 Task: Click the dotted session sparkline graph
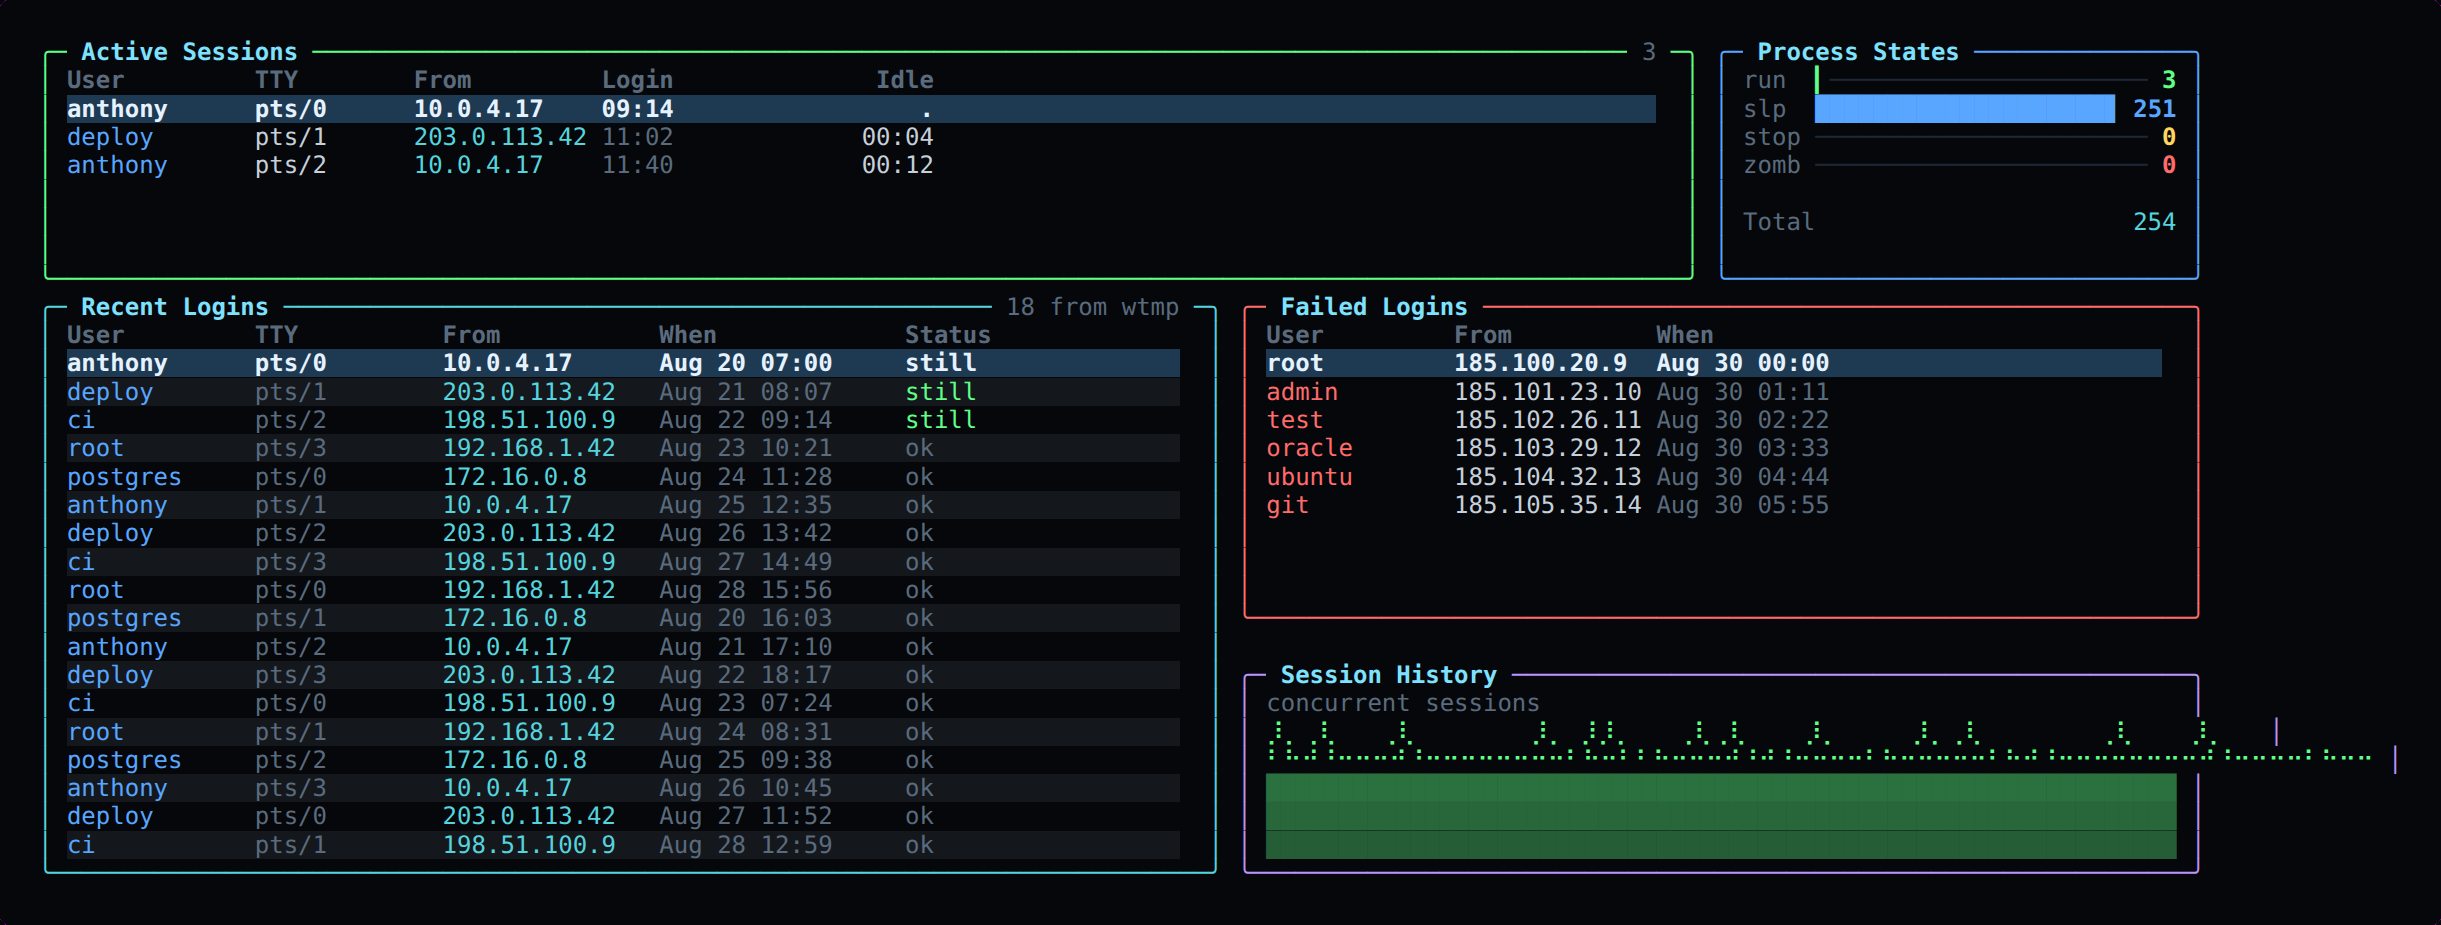click(1820, 742)
